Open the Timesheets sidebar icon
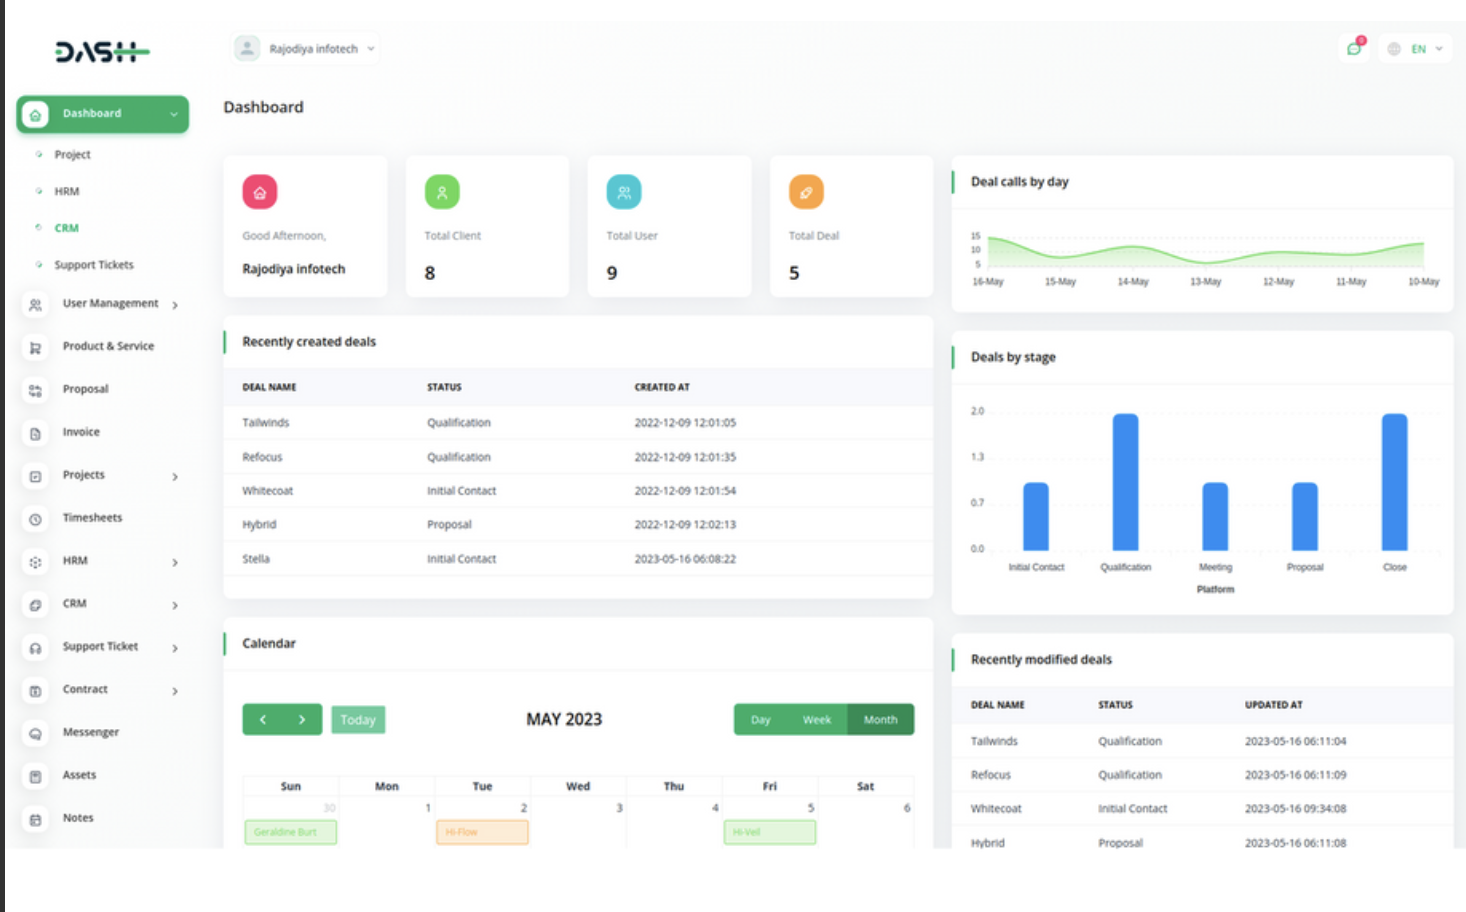 click(x=35, y=519)
